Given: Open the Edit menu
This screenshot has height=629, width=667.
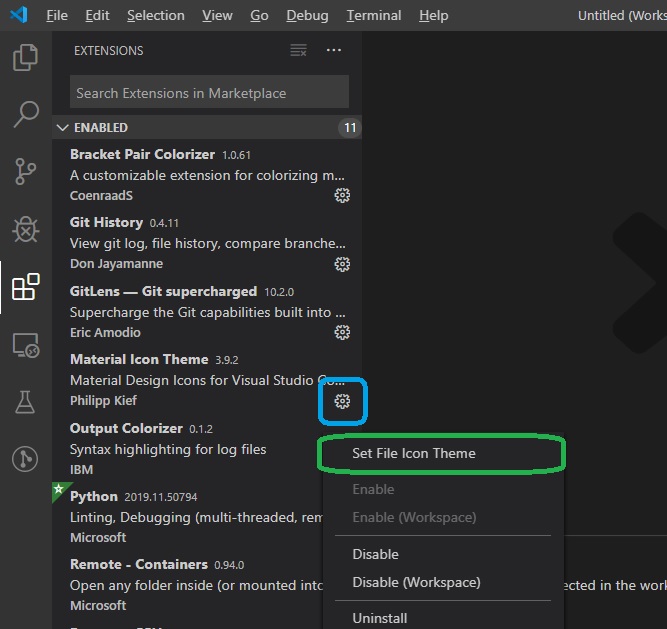Looking at the screenshot, I should (97, 15).
